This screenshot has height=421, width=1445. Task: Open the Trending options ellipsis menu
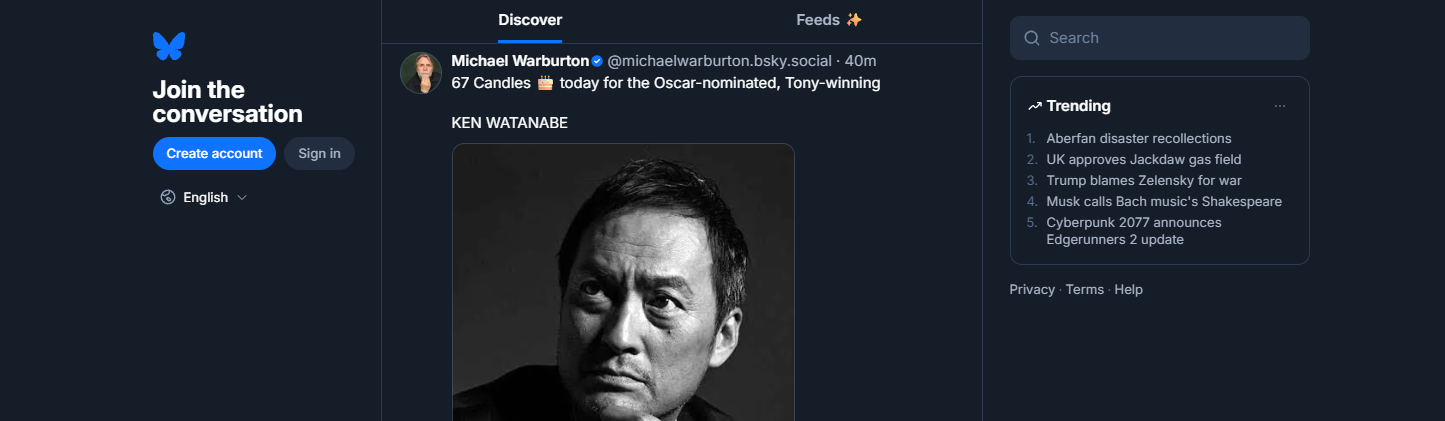click(x=1280, y=106)
